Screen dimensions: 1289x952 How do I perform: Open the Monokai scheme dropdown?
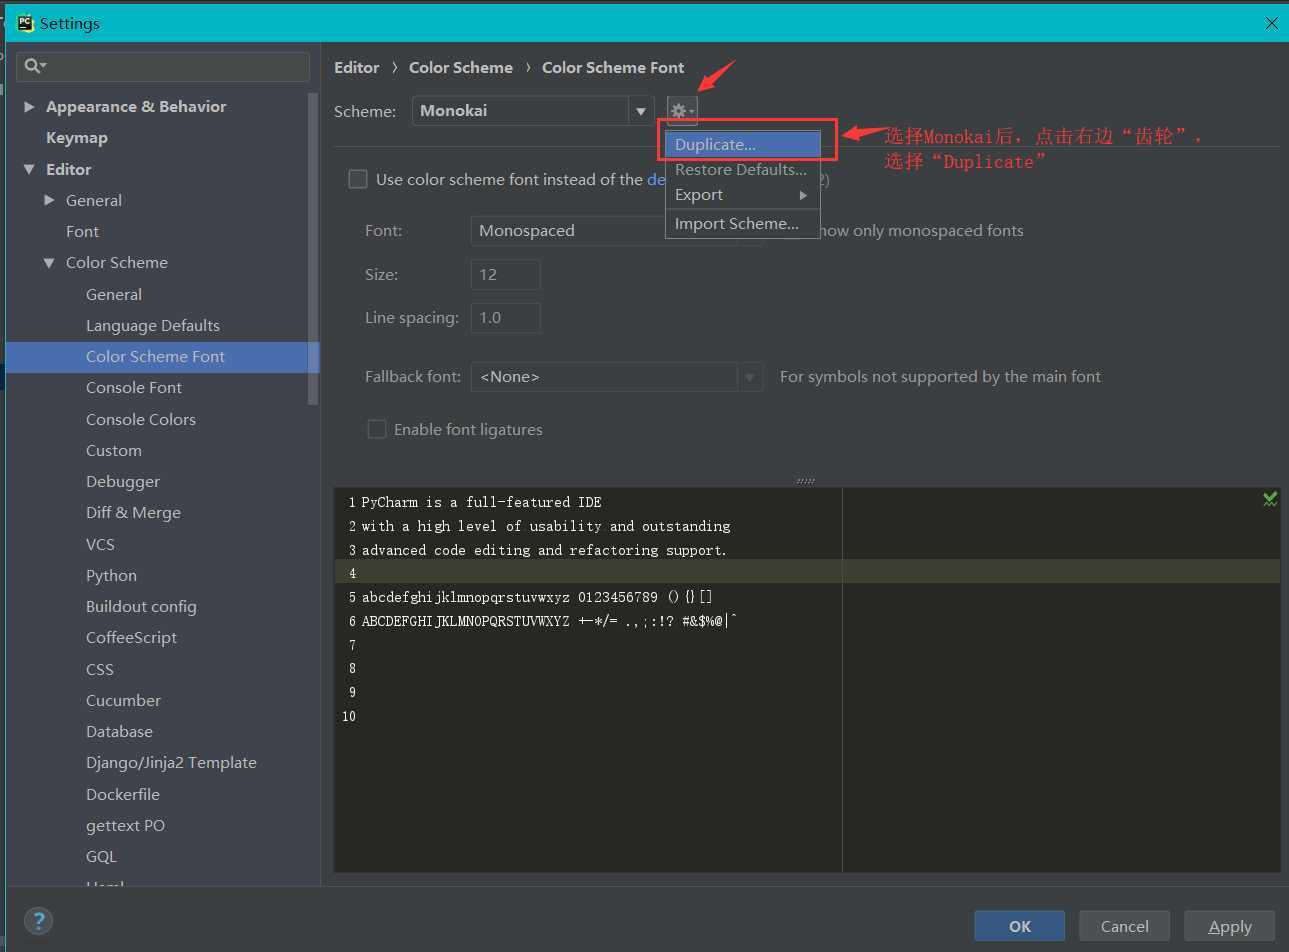640,111
